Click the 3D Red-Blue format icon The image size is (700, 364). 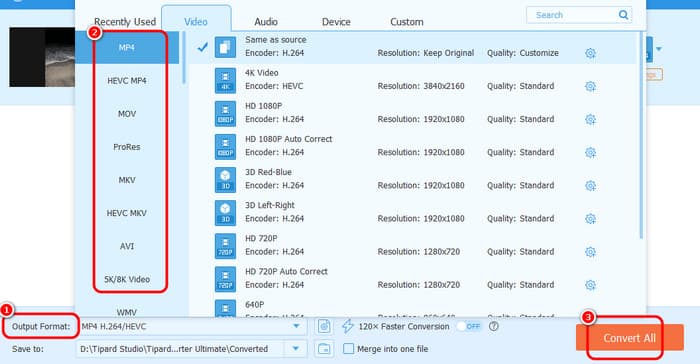click(x=225, y=180)
